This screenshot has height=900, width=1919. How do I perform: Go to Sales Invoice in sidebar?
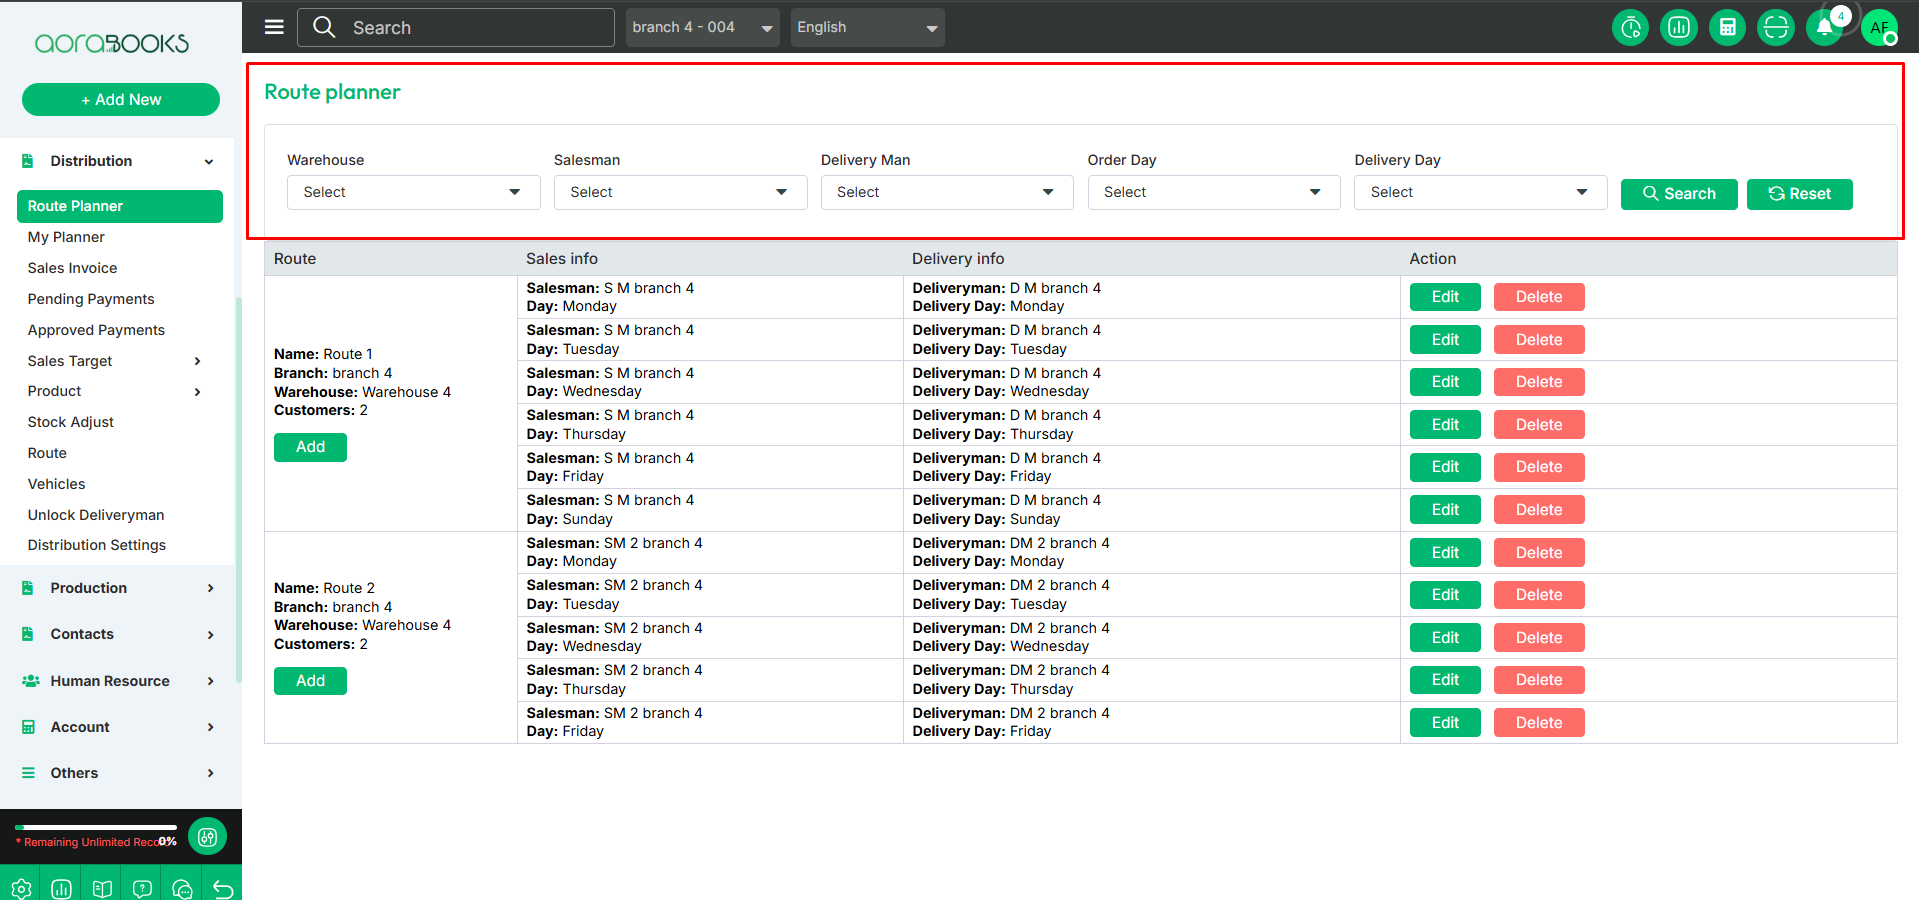pos(72,268)
